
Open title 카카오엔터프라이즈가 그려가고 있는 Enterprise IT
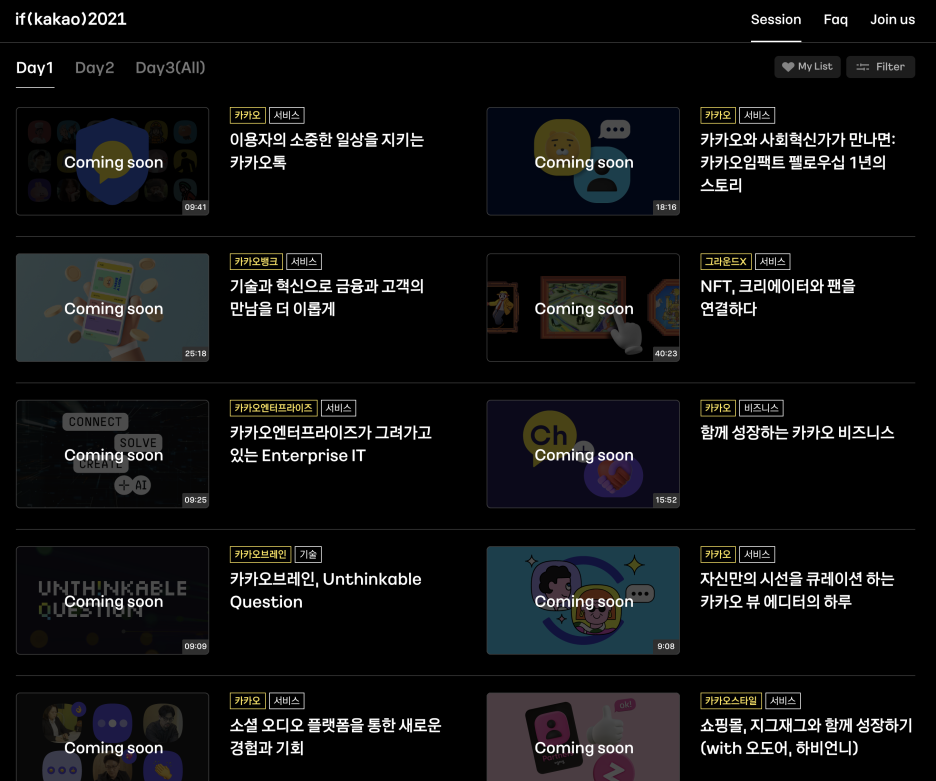[331, 444]
